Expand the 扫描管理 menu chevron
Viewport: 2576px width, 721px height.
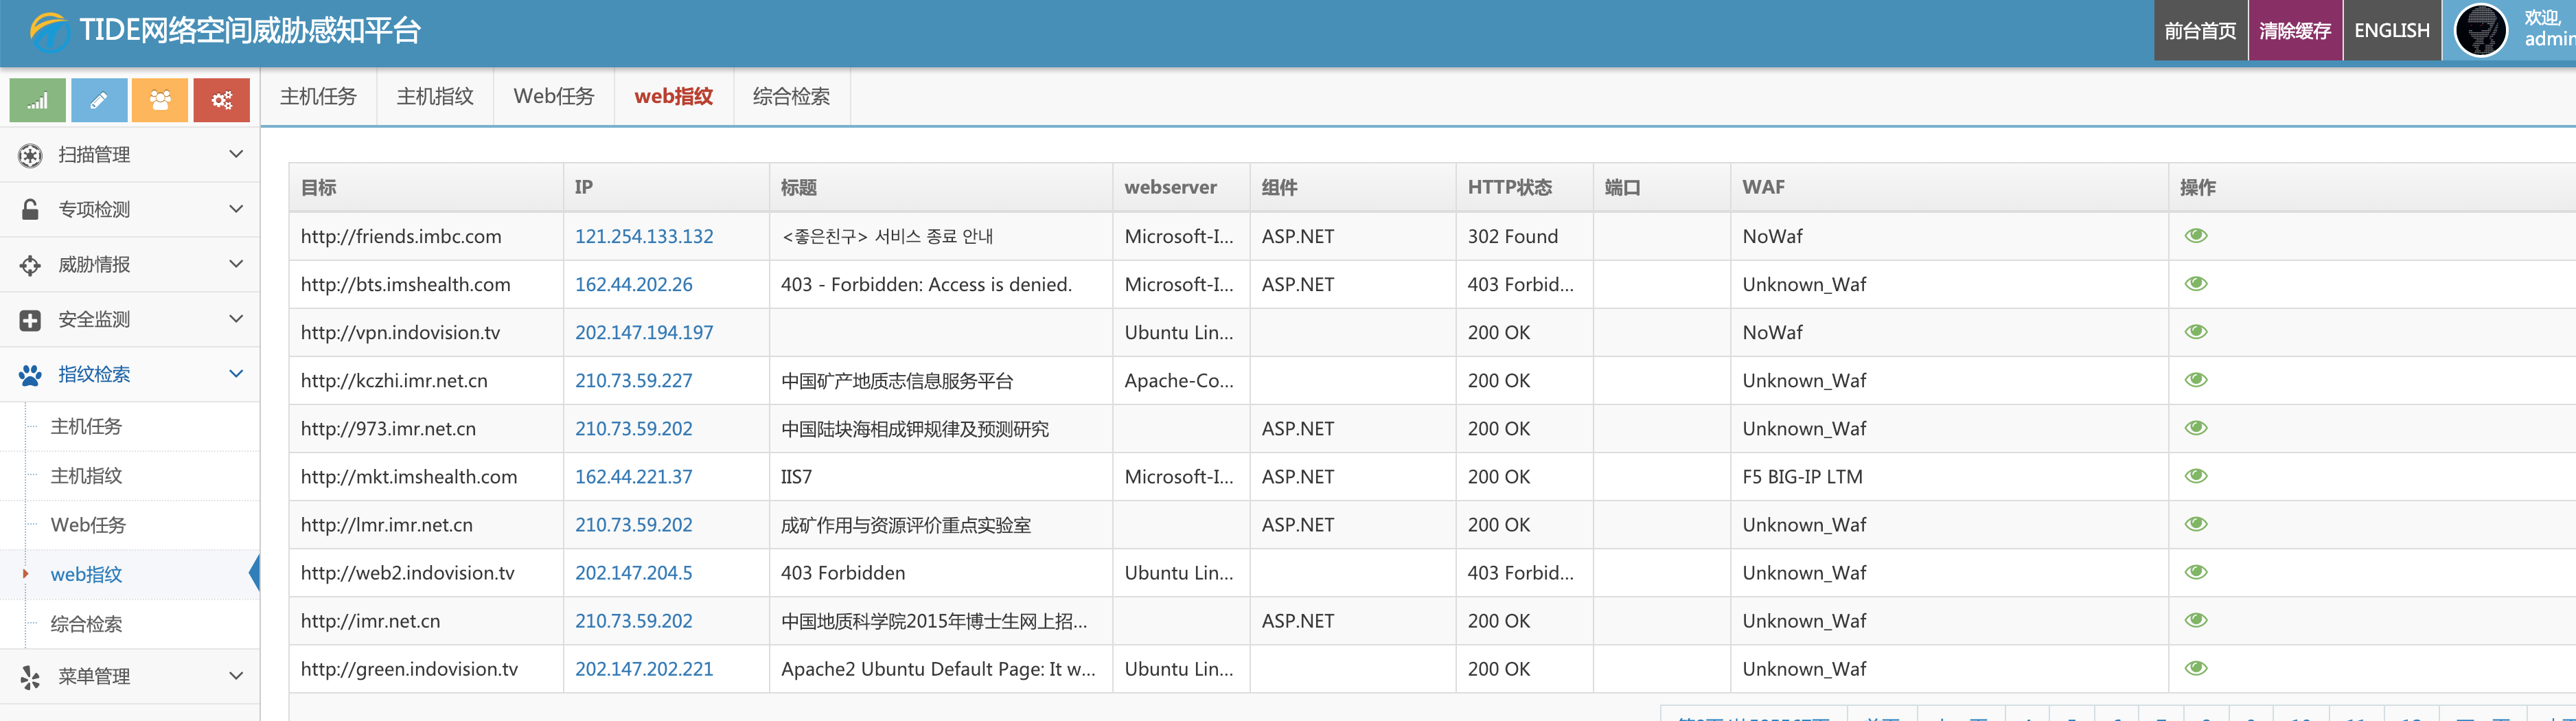[x=236, y=154]
